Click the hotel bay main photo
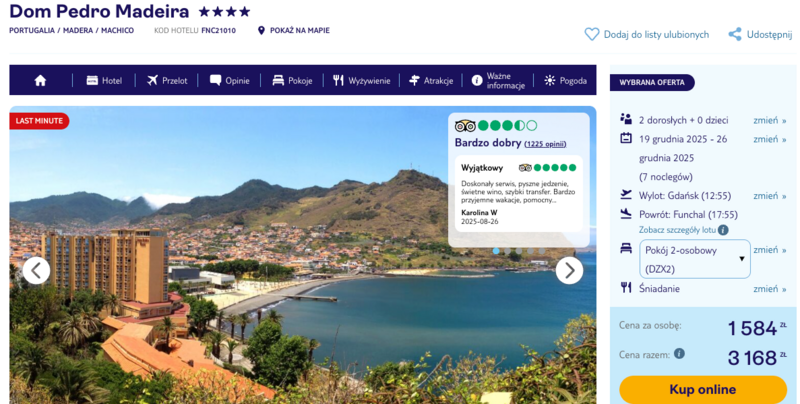The image size is (800, 404). (x=250, y=300)
